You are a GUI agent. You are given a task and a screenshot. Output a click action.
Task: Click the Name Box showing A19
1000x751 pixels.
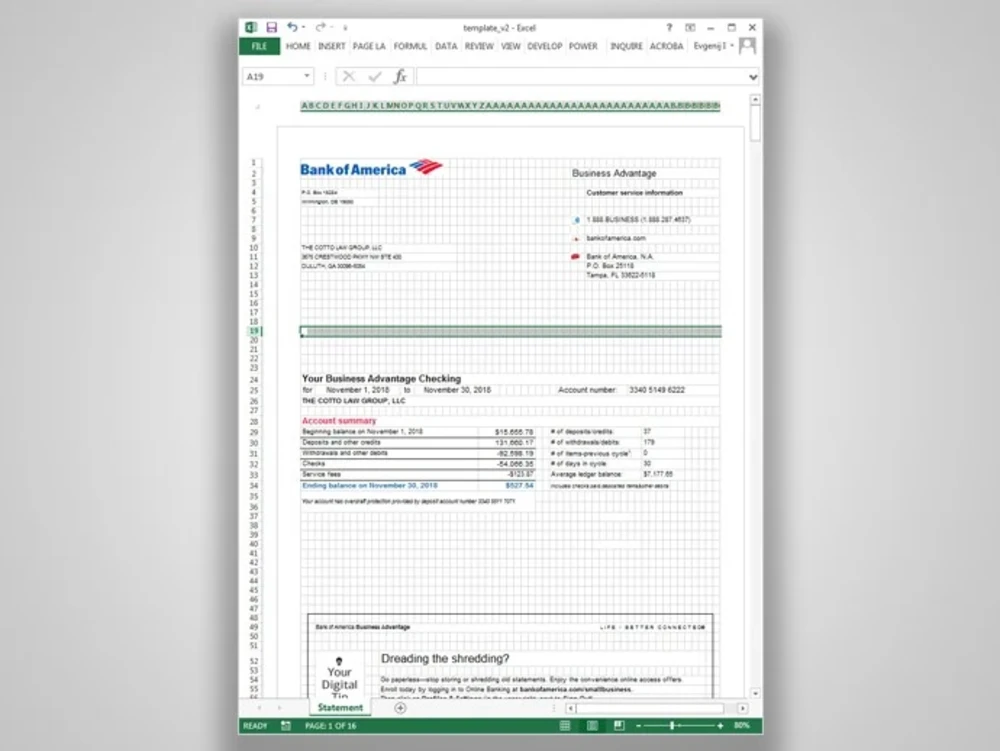point(272,77)
